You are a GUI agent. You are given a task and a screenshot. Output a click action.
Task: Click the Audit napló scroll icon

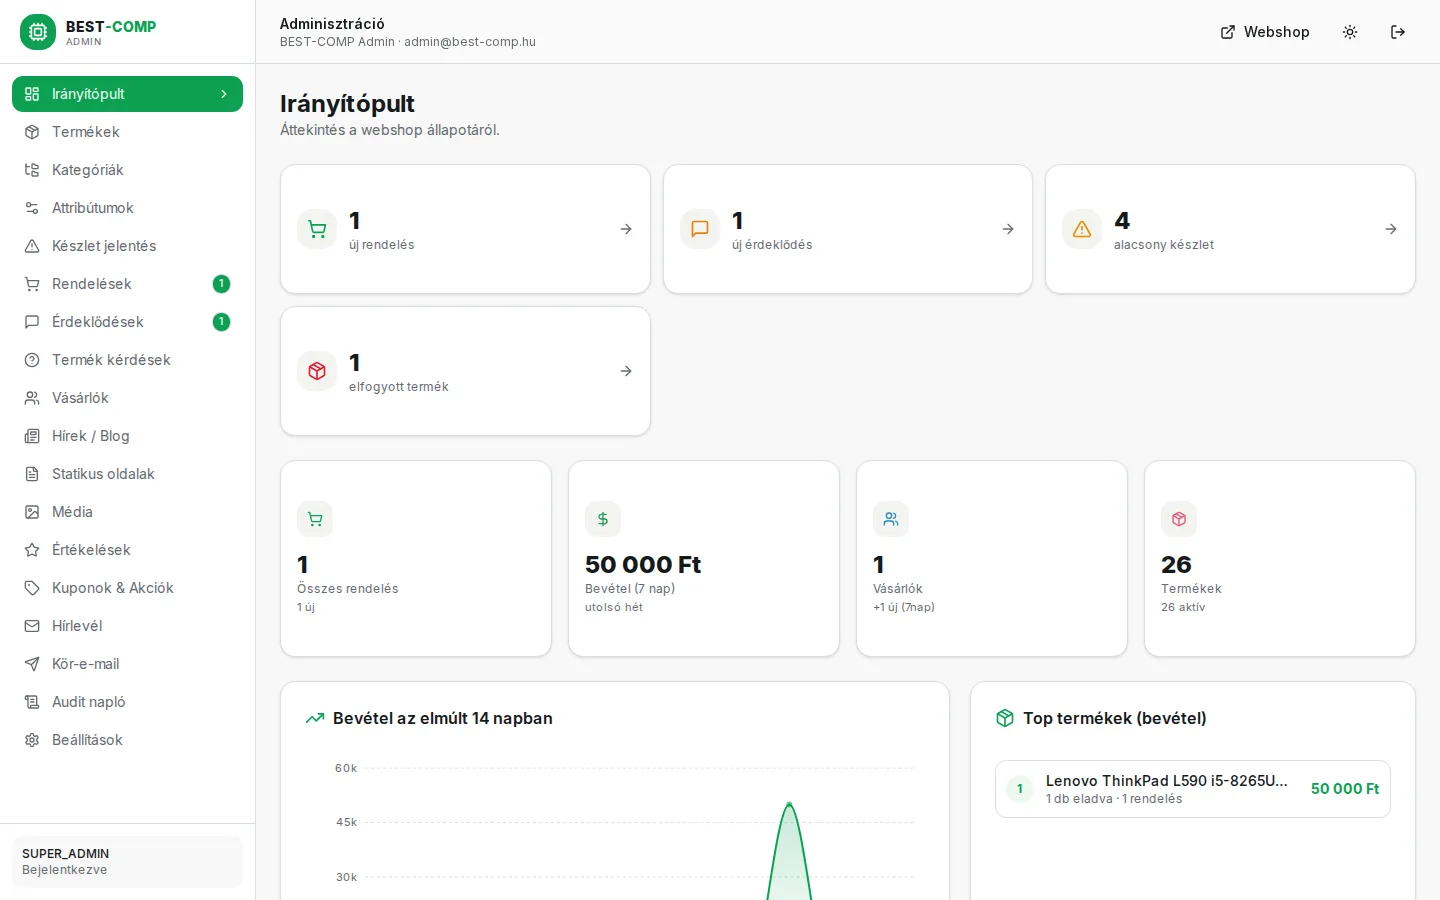[32, 702]
